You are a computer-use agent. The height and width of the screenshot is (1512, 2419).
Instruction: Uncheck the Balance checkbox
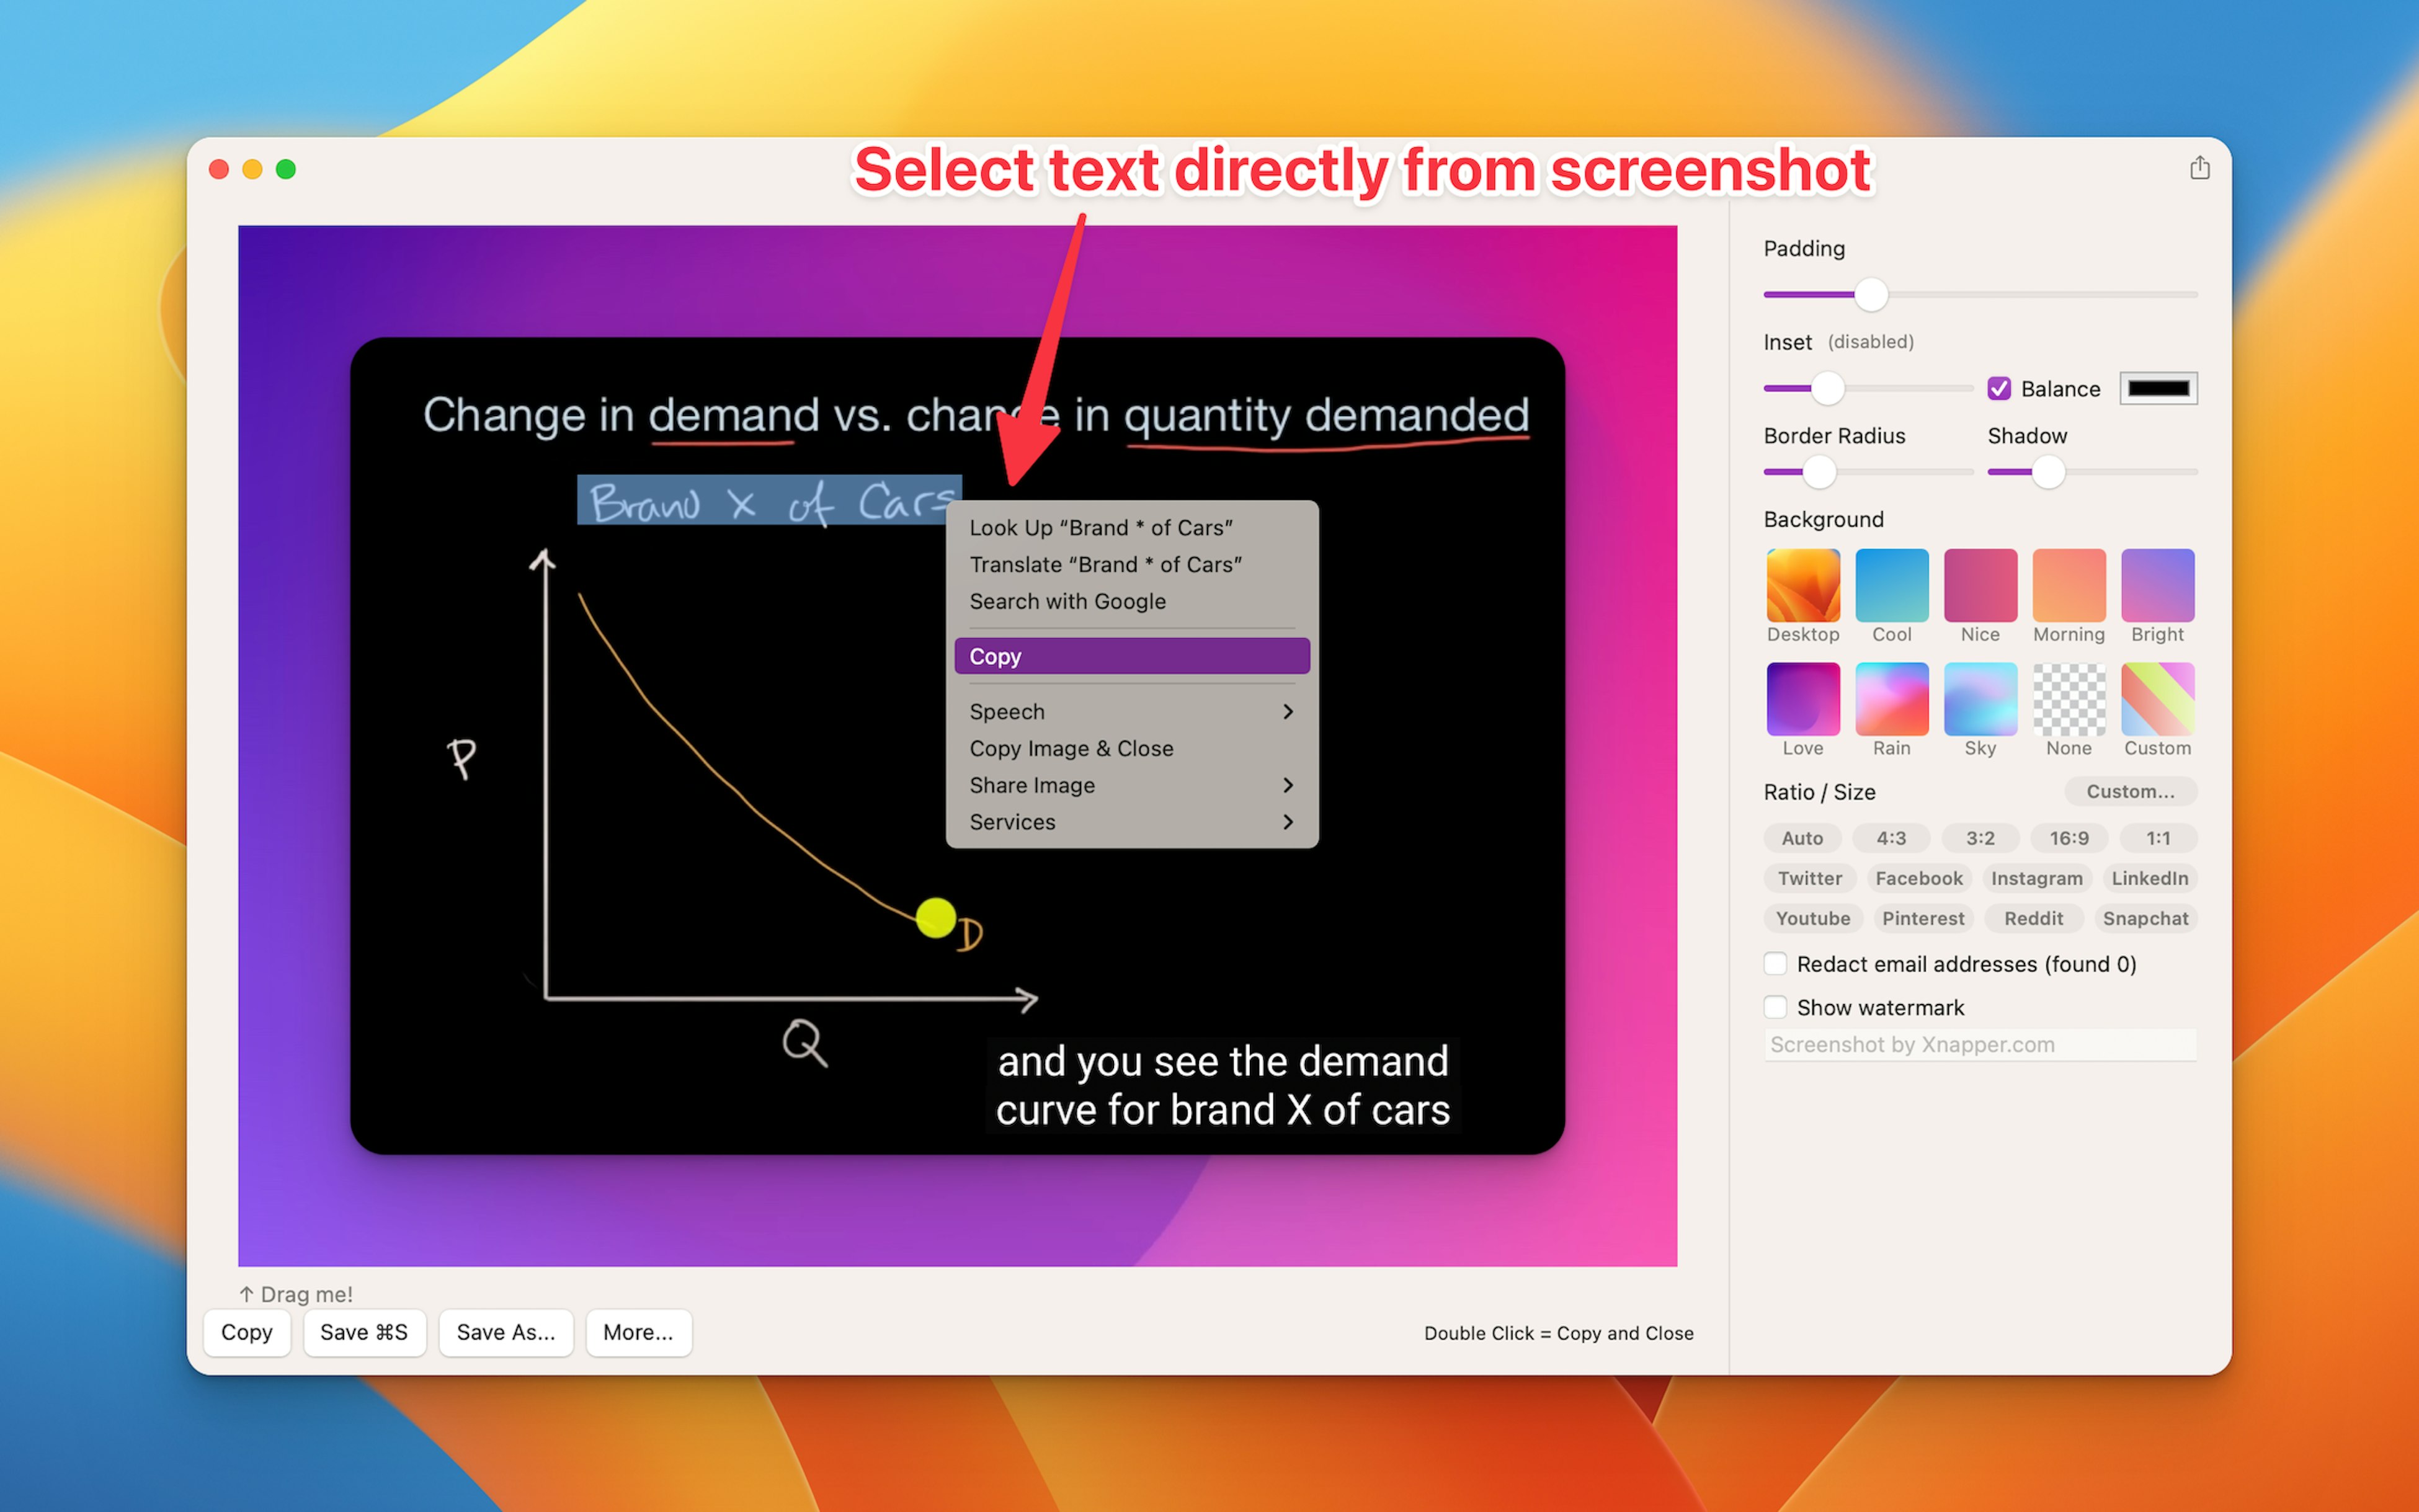point(2000,388)
